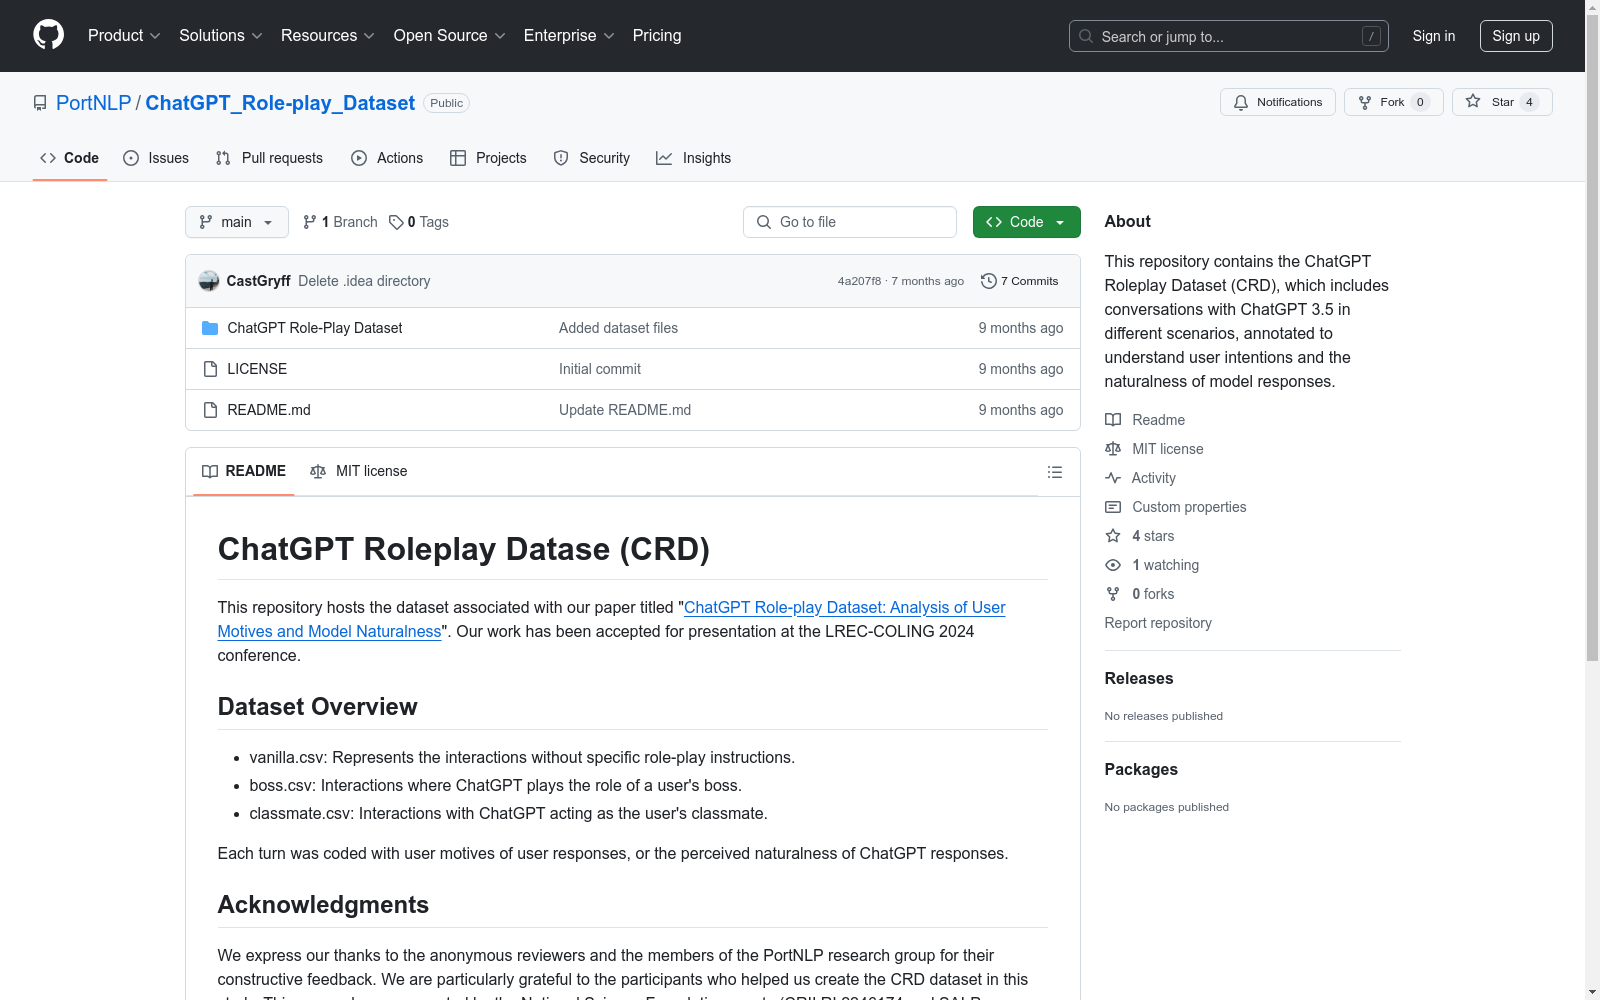Open the paper link 'ChatGPT Role-play Dataset: Analysis of User'

845,607
